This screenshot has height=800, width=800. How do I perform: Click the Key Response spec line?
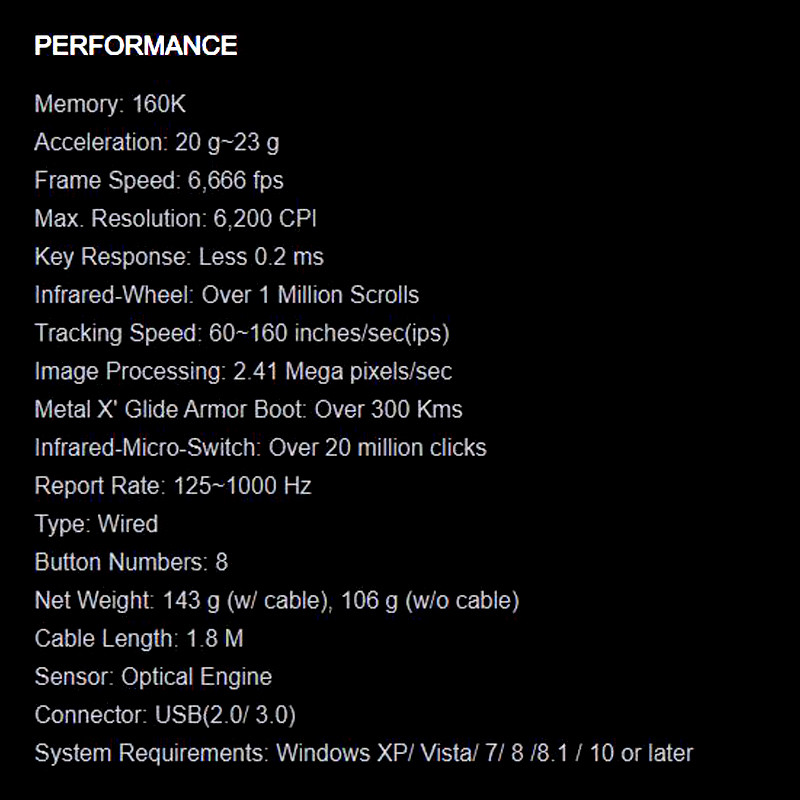pos(179,257)
